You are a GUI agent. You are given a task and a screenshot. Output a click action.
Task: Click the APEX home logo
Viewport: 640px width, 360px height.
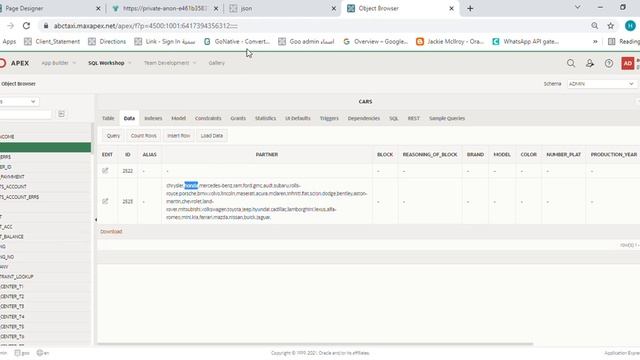tap(15, 63)
